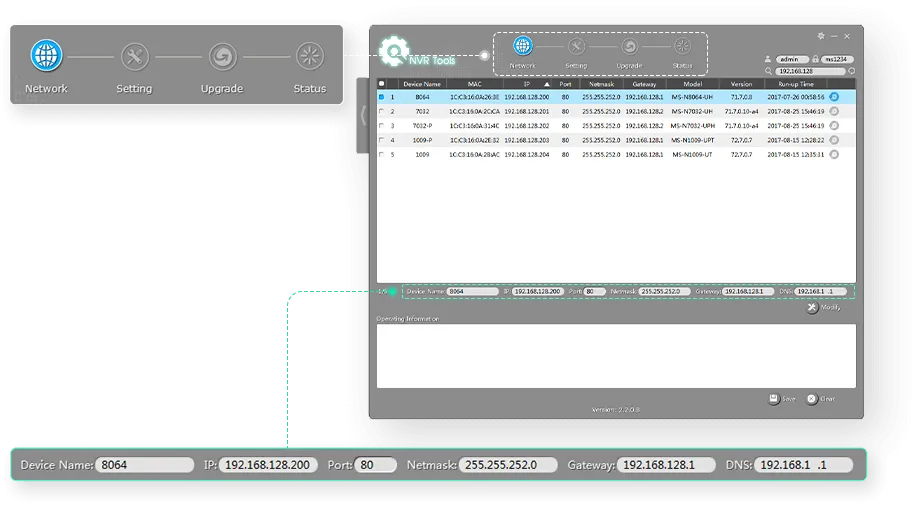
Task: Click the Save button below Operating Information
Action: coord(782,399)
